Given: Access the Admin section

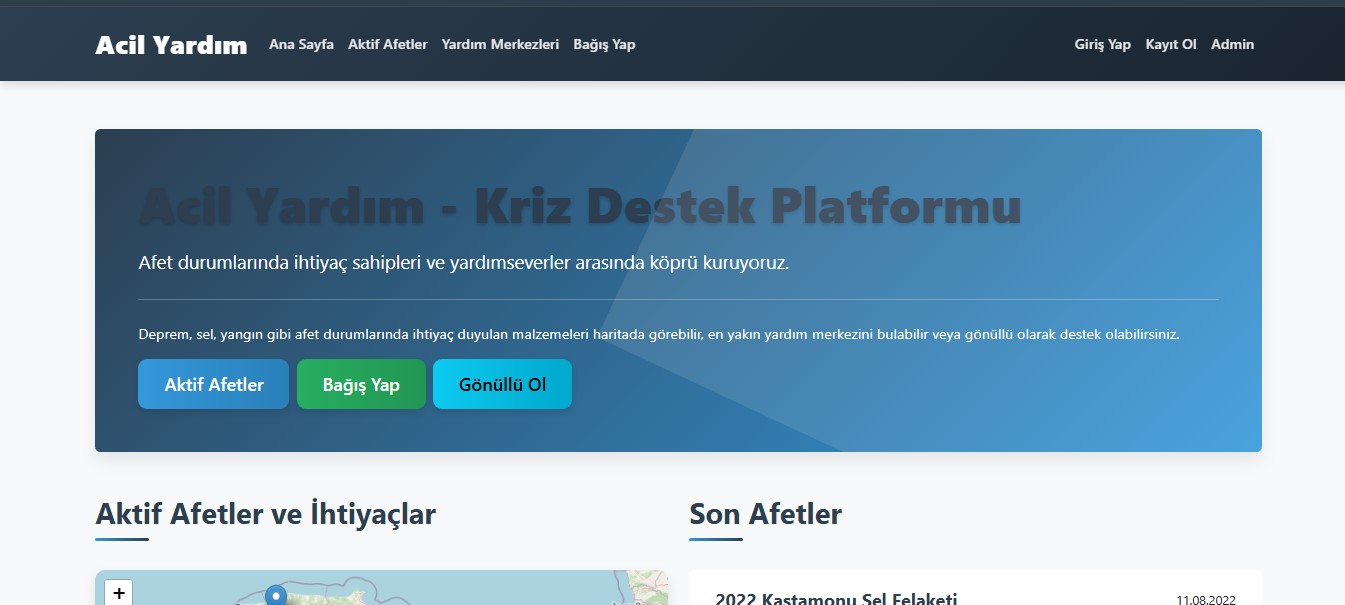Looking at the screenshot, I should (x=1233, y=44).
